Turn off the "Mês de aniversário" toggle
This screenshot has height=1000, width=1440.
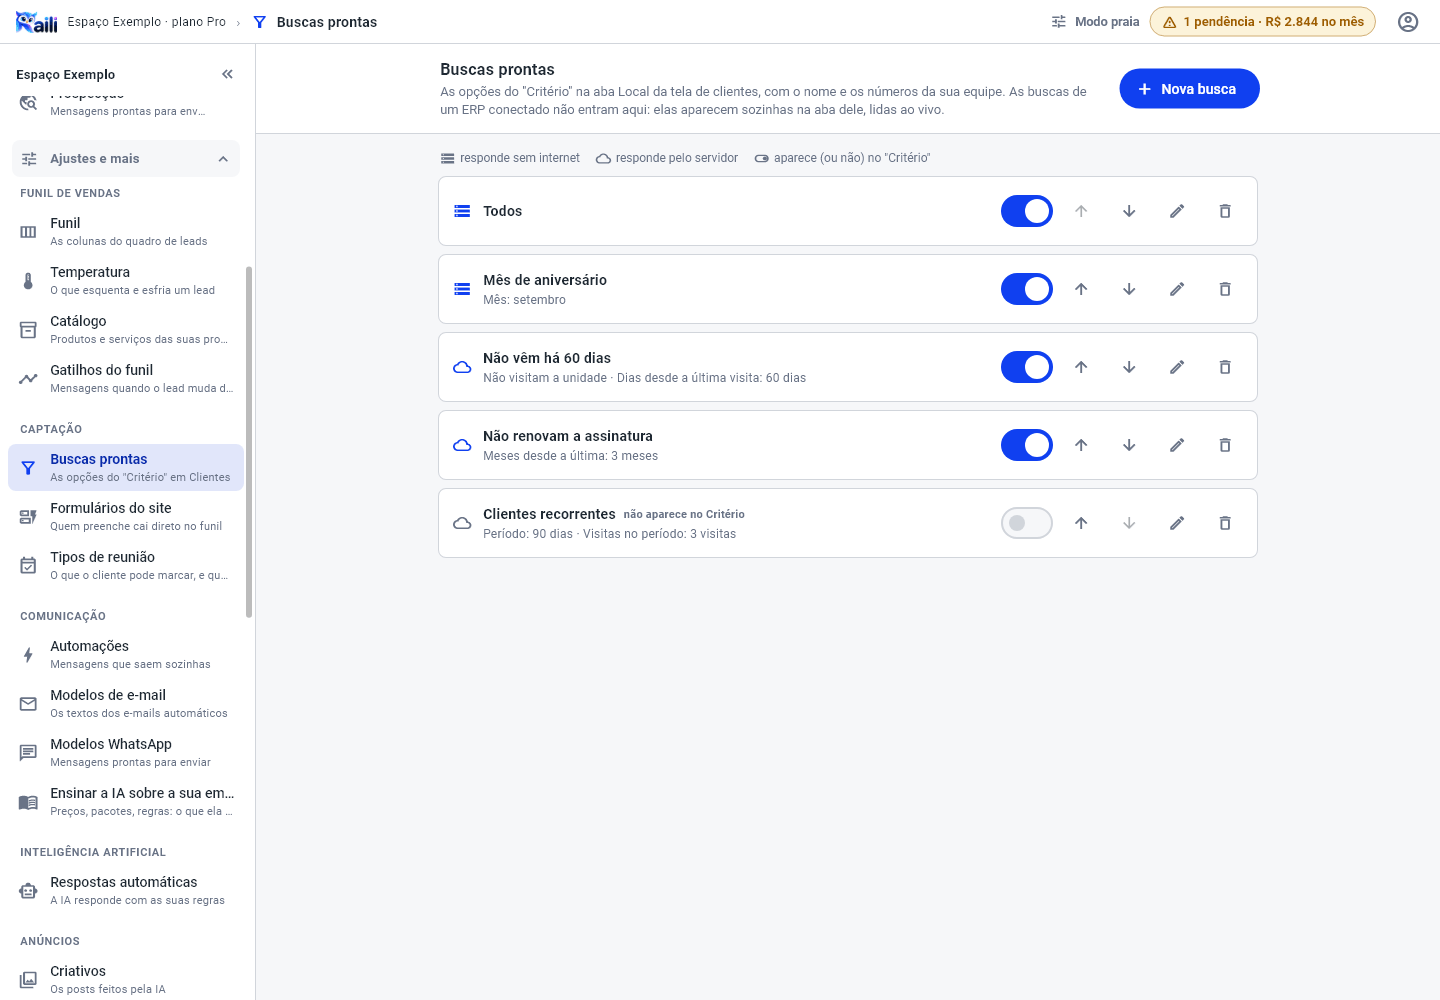[1027, 289]
